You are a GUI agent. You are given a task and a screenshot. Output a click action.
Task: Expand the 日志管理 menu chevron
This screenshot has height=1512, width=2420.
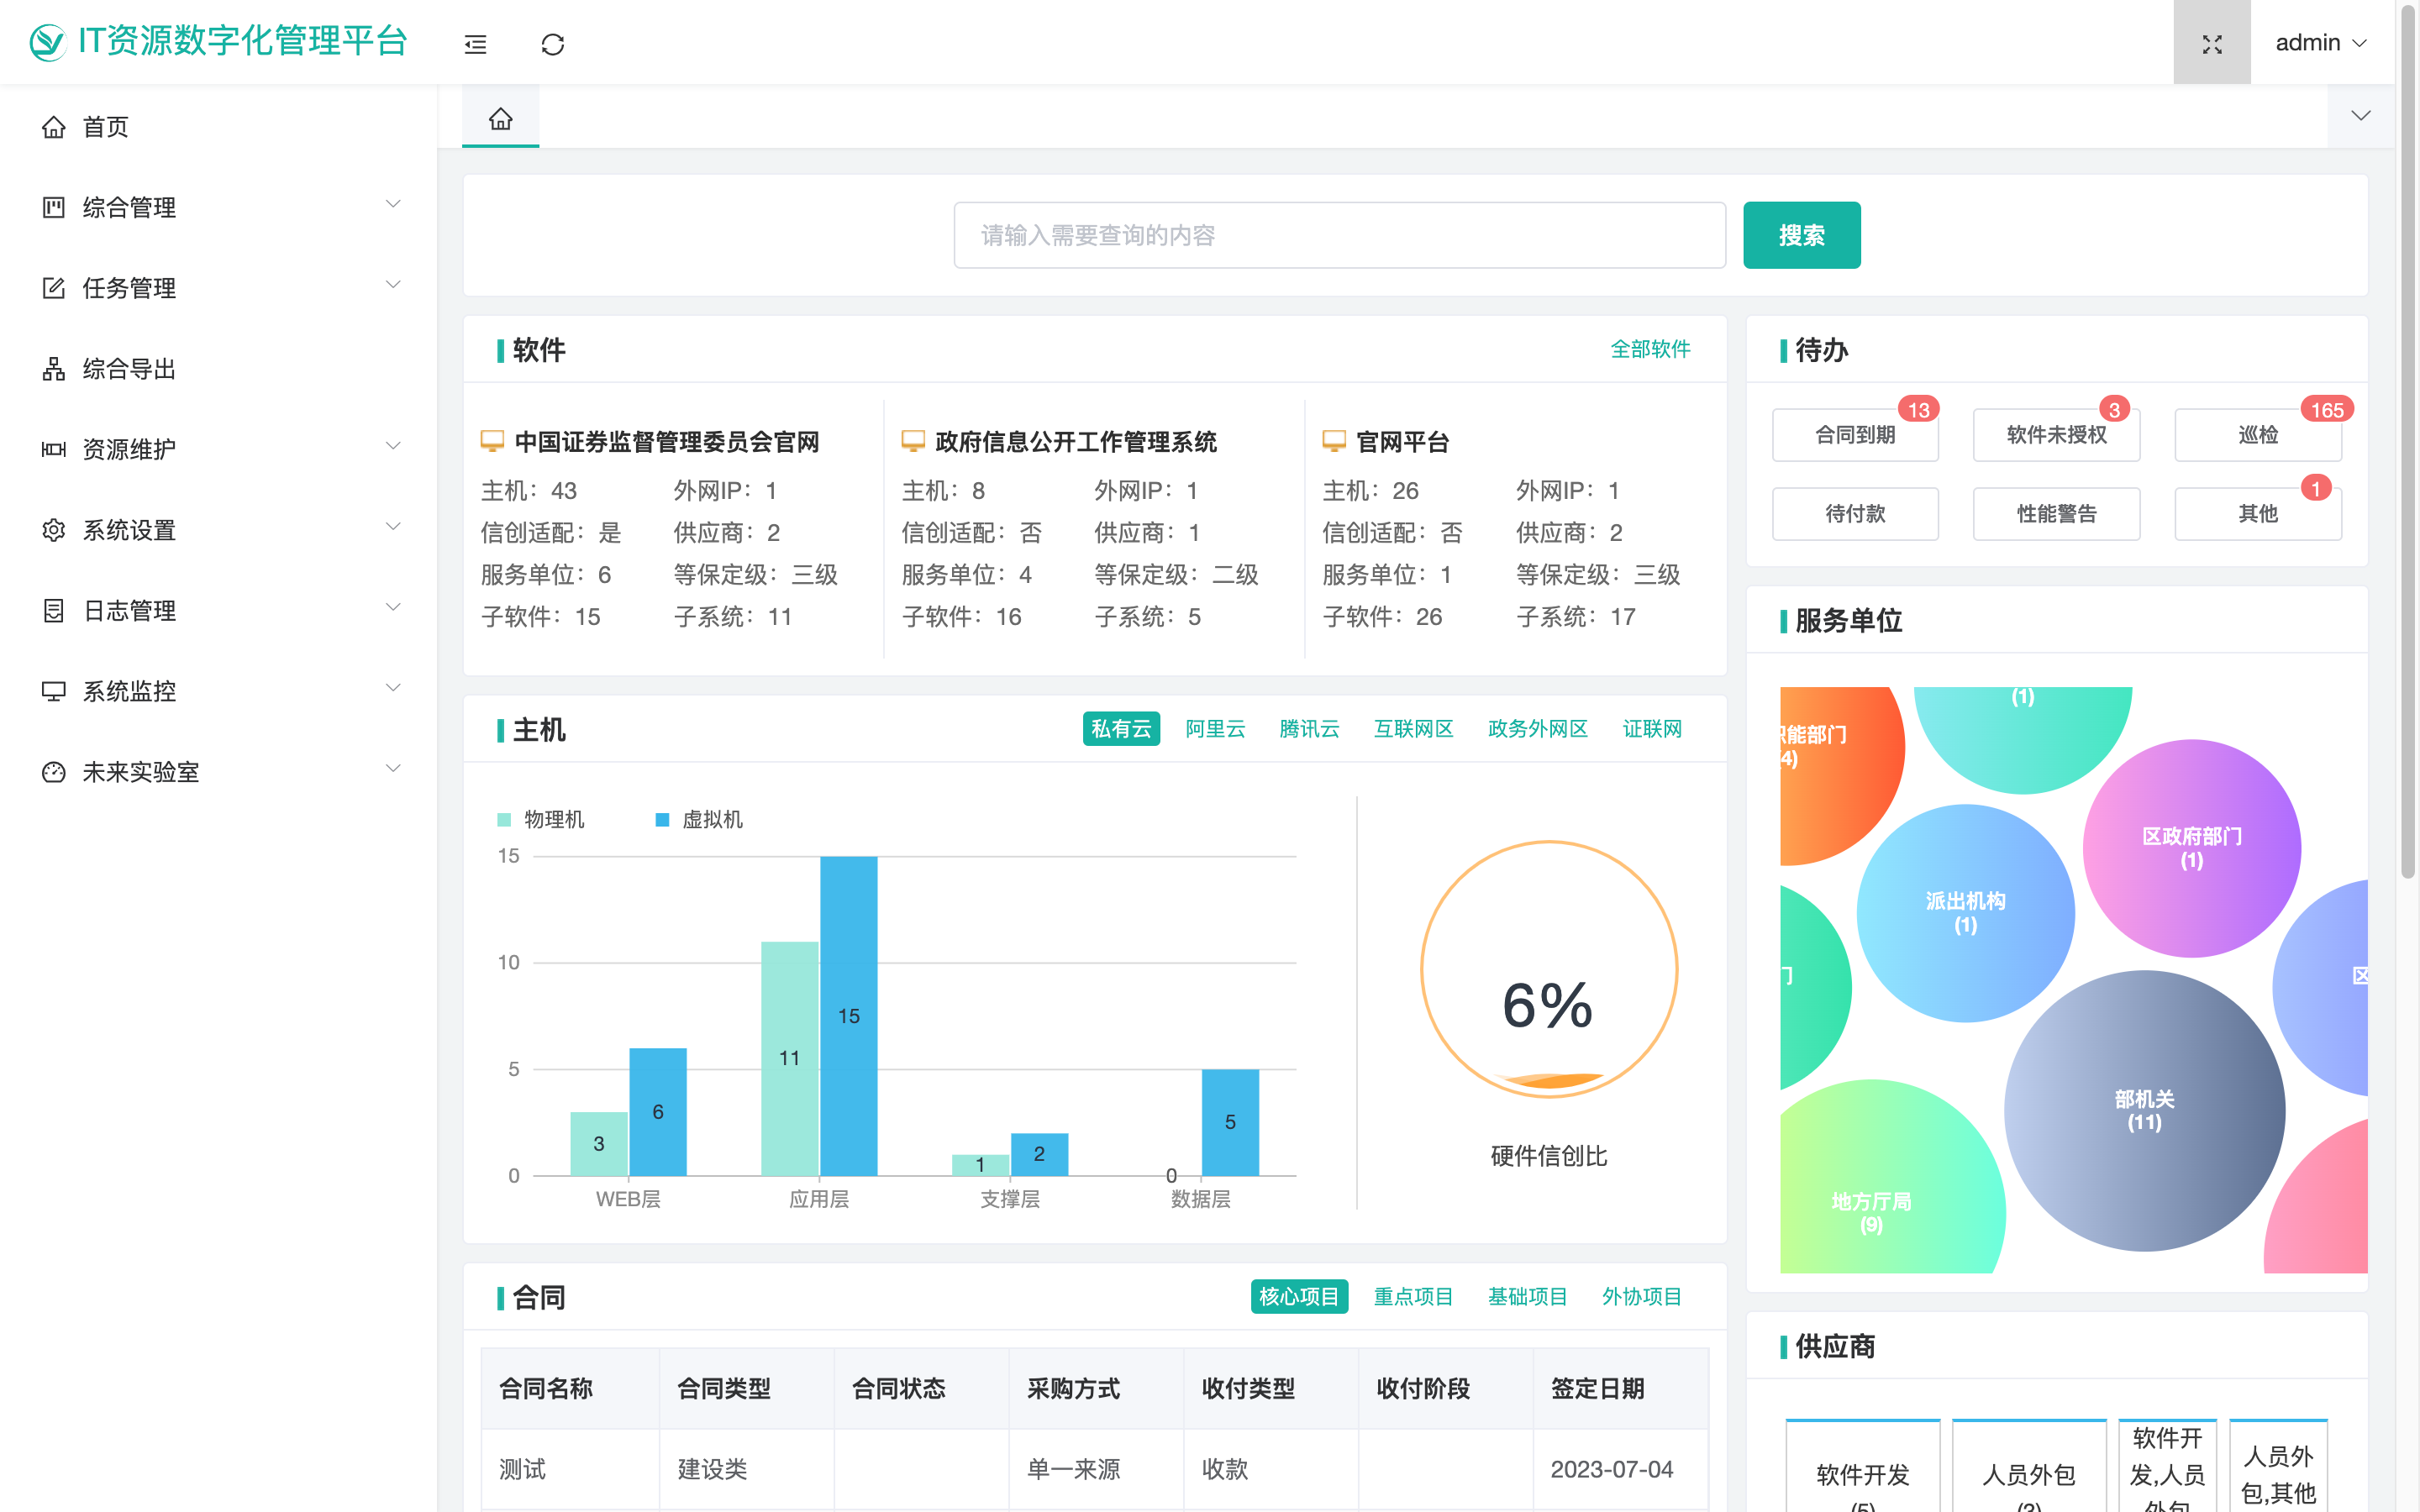(x=393, y=607)
